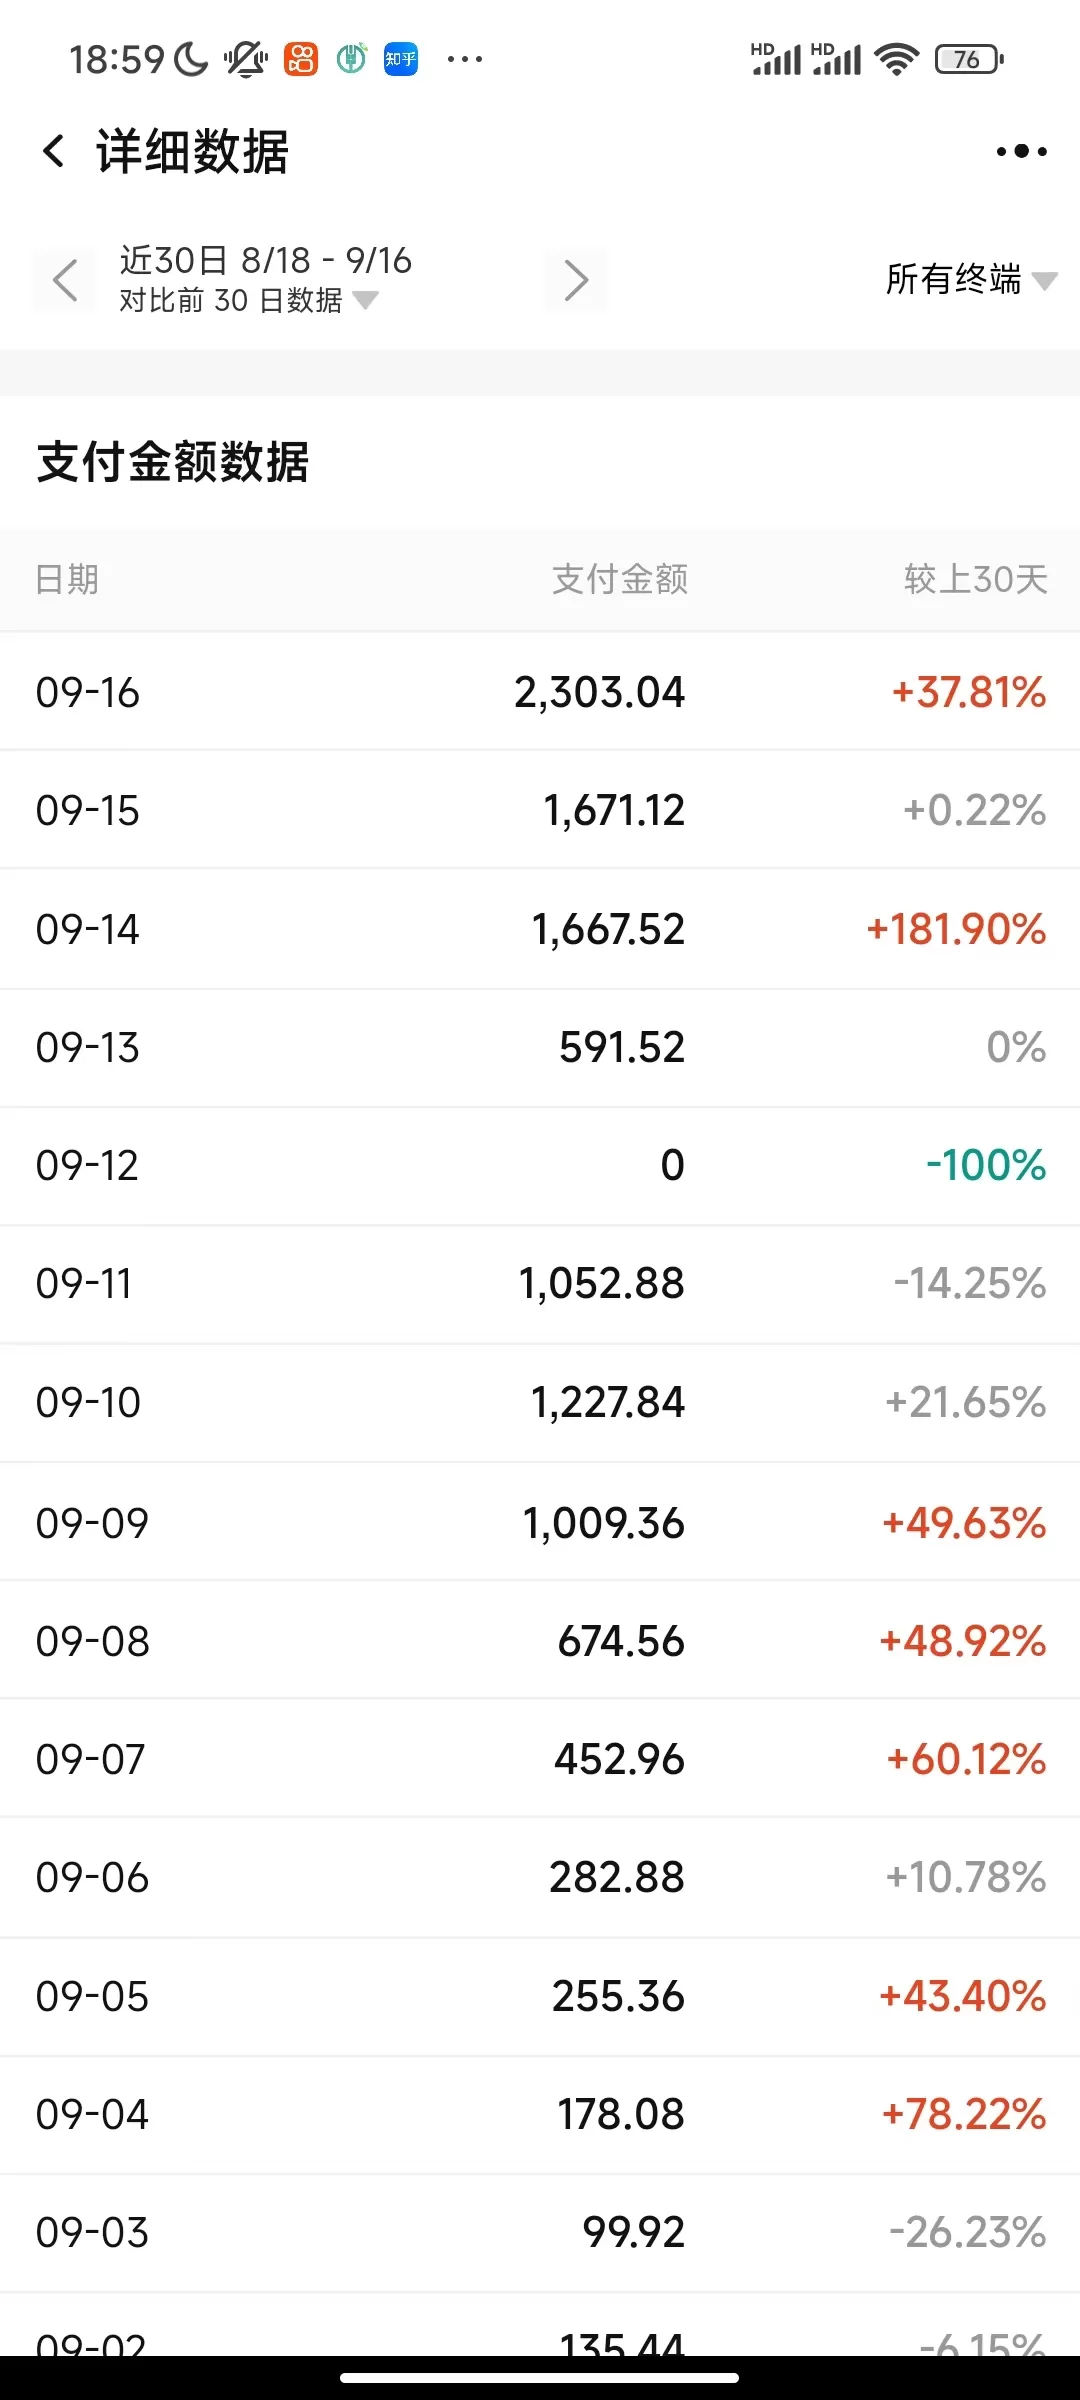The height and width of the screenshot is (2400, 1080).
Task: Tap the -100% change for 09-12
Action: pyautogui.click(x=985, y=1165)
